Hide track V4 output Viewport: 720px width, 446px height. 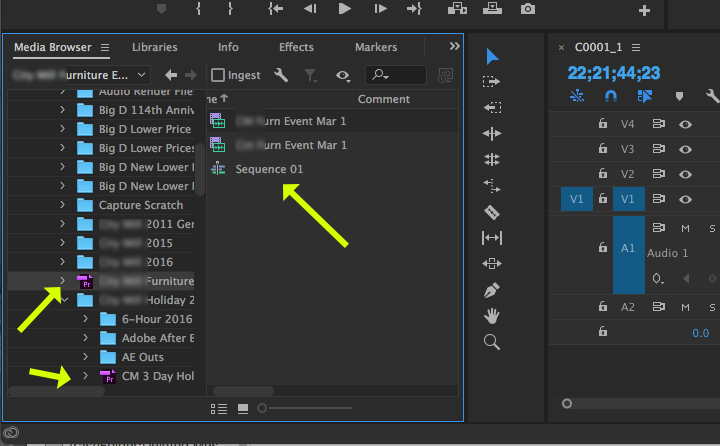pos(686,124)
